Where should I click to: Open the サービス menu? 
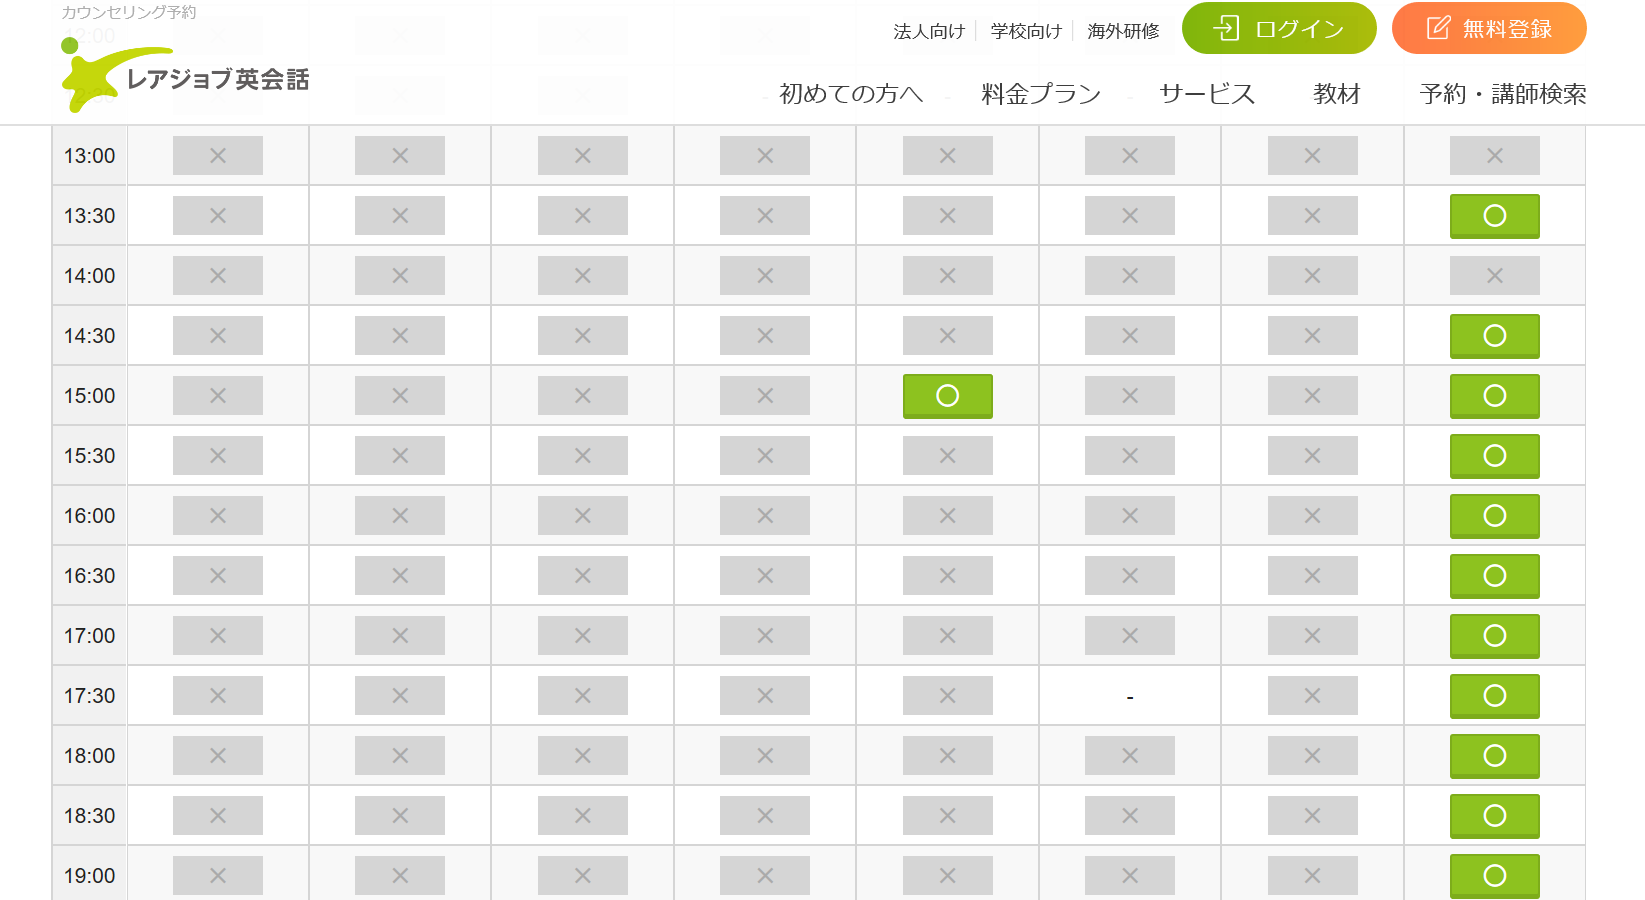1206,94
